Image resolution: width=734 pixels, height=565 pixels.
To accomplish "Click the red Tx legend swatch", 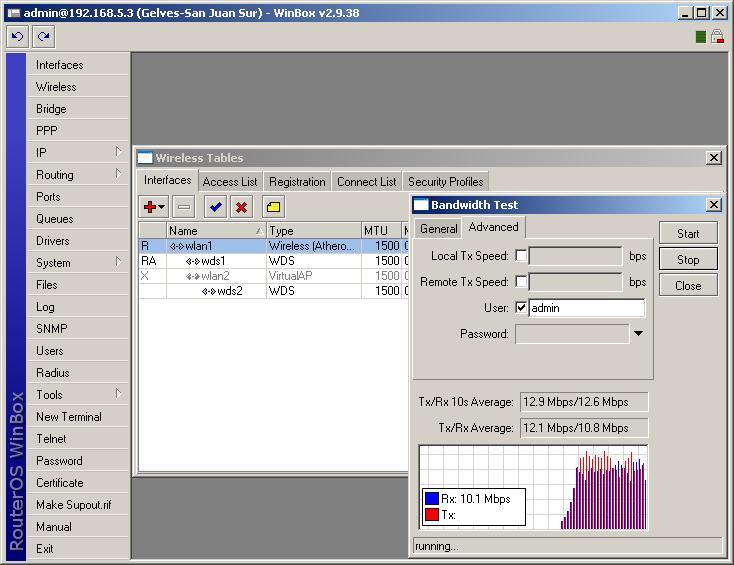I will [432, 514].
